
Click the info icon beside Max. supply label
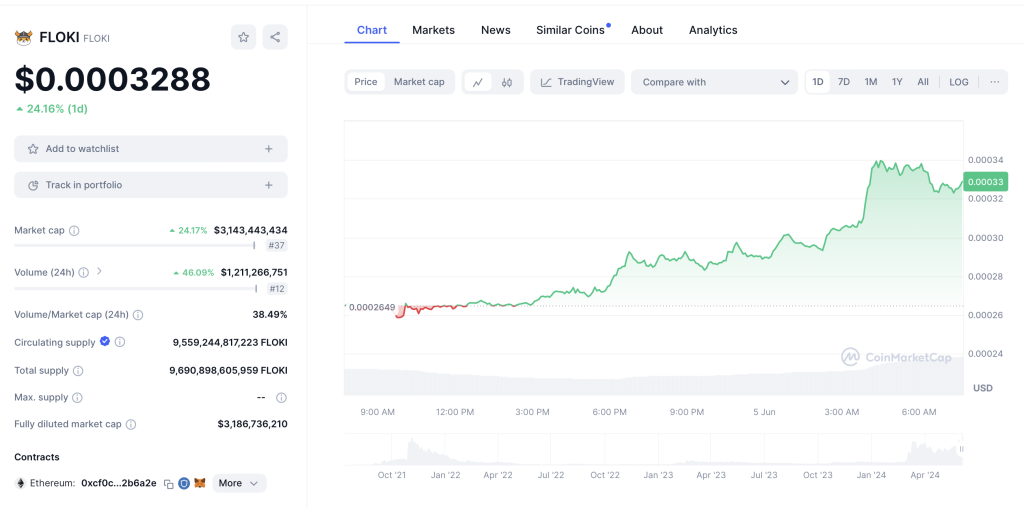pos(77,398)
